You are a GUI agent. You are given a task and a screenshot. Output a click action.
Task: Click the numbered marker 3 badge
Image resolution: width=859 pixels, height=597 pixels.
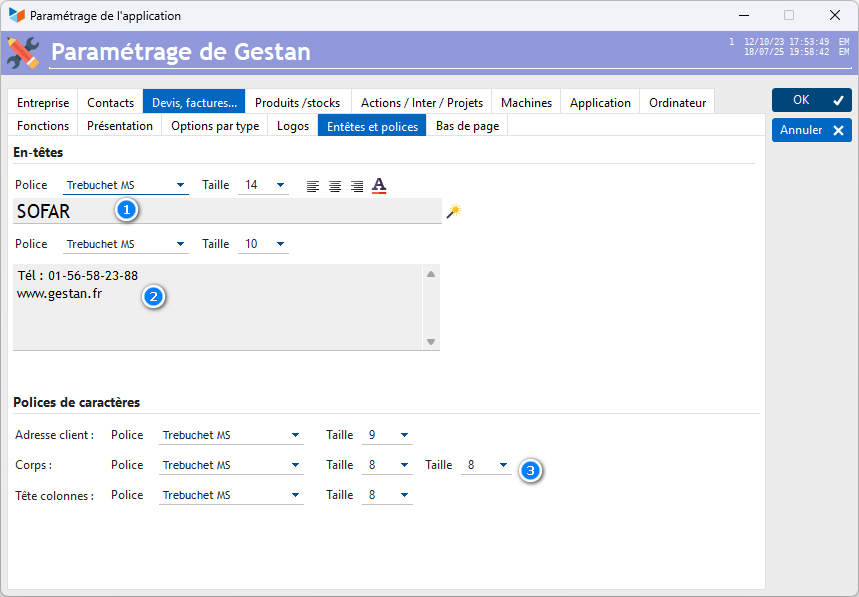531,470
